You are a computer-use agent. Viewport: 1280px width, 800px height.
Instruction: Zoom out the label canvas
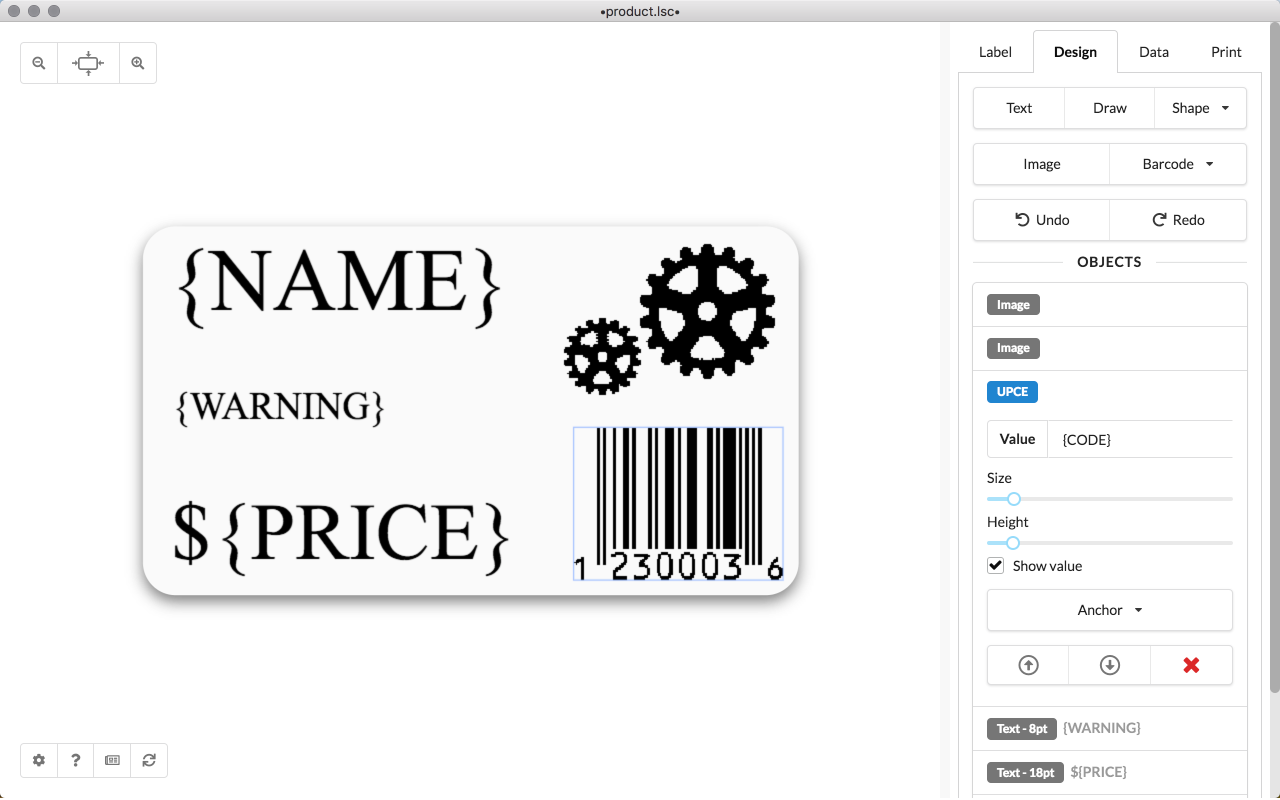coord(39,63)
